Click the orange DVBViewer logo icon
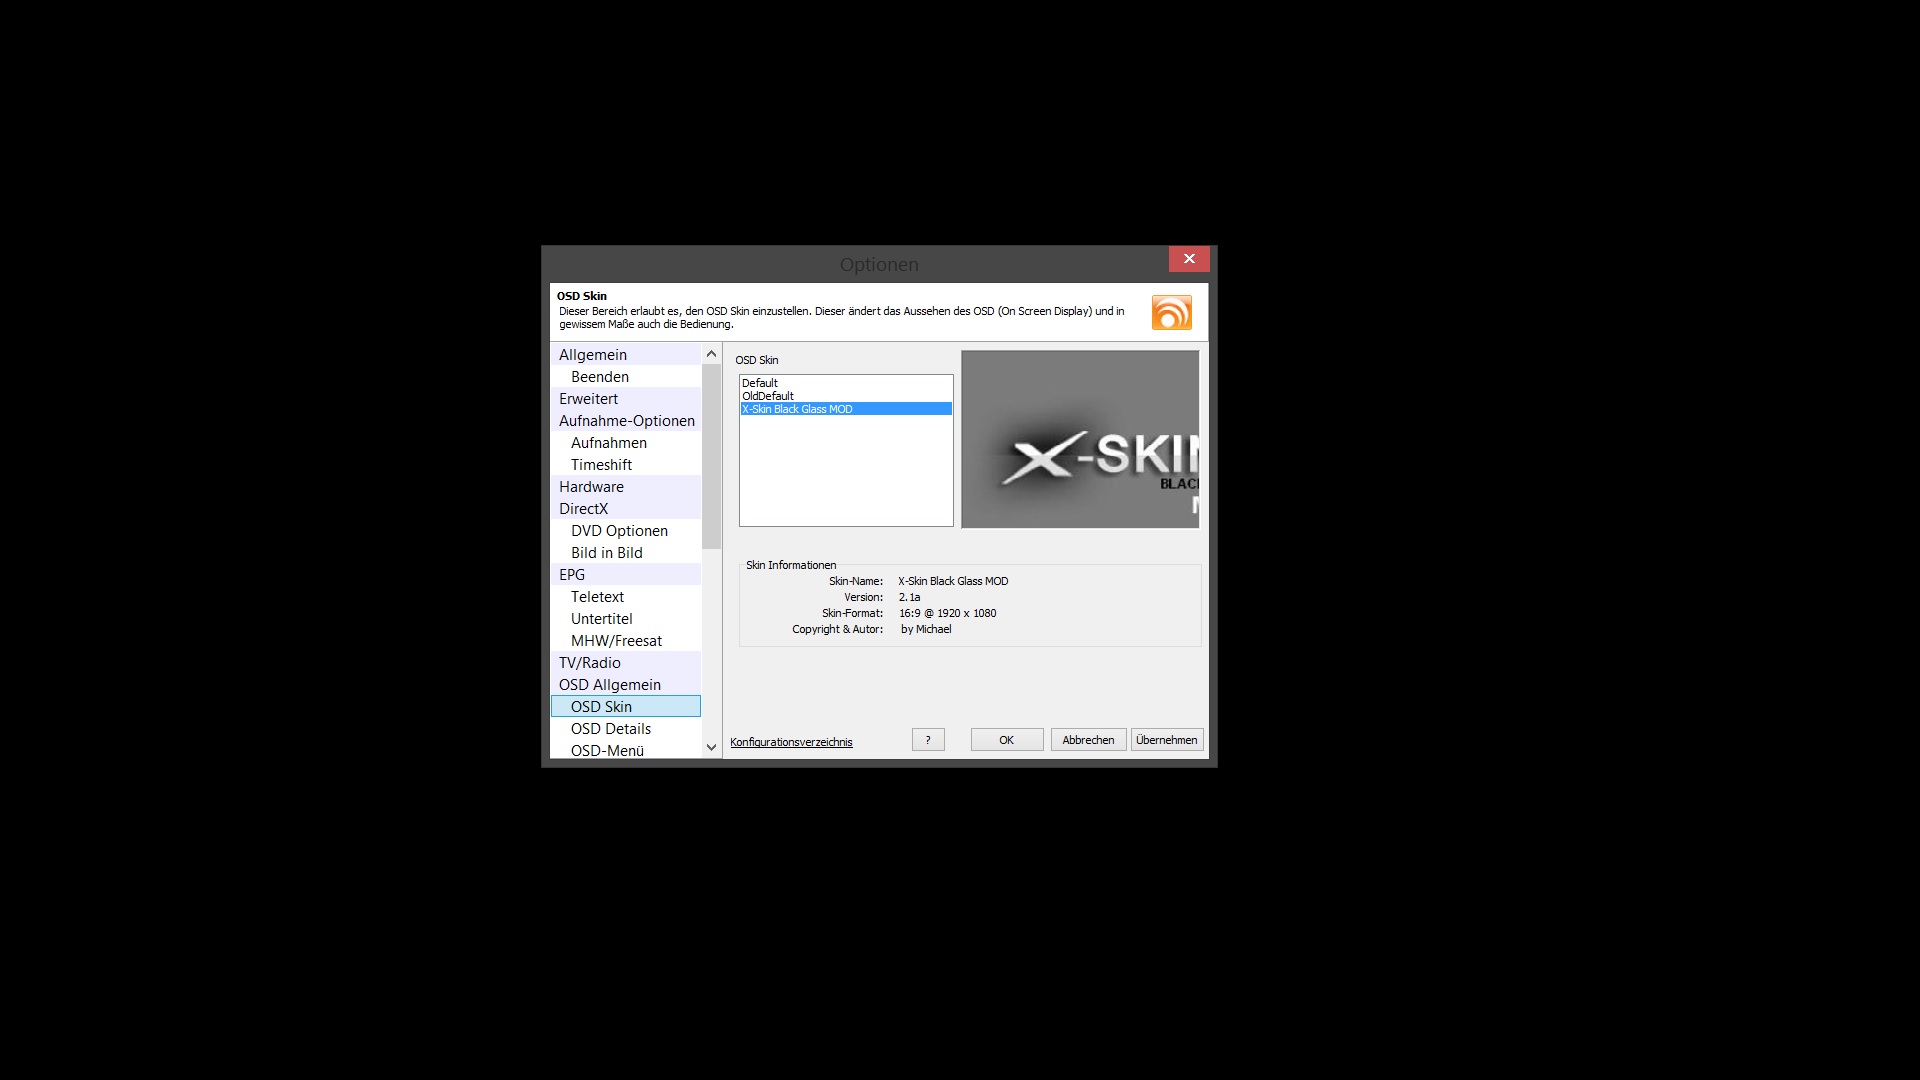 pos(1171,313)
